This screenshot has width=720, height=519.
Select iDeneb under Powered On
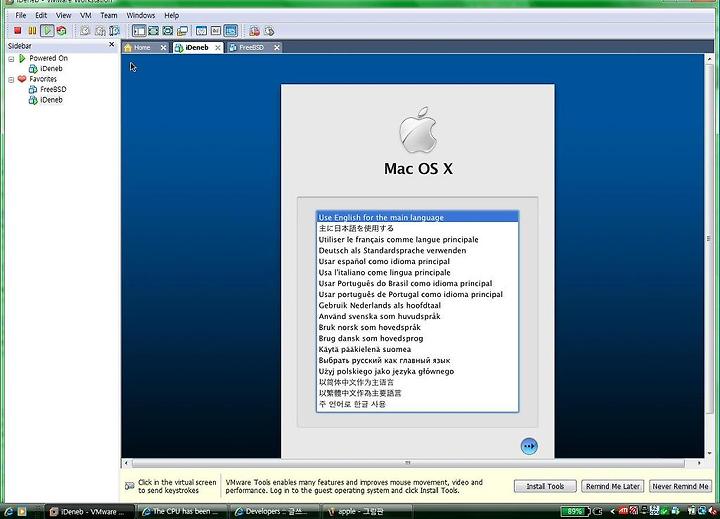pos(51,68)
